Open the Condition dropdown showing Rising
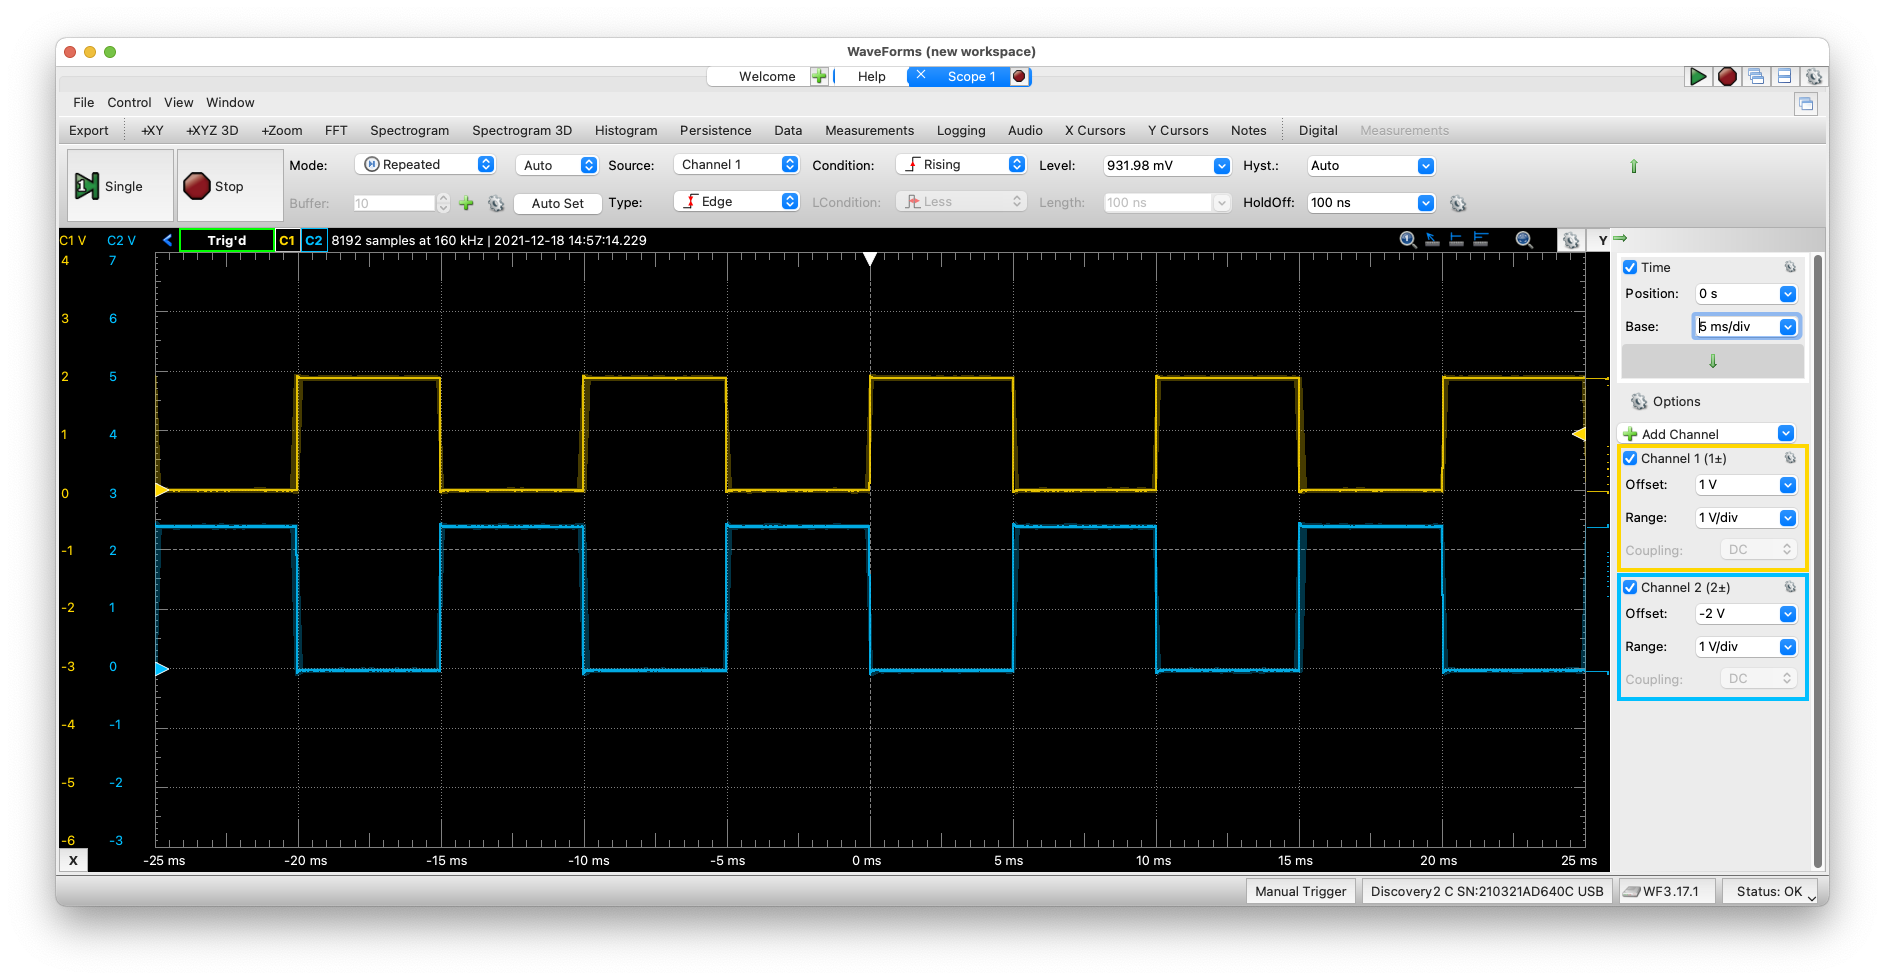This screenshot has height=980, width=1885. point(961,165)
